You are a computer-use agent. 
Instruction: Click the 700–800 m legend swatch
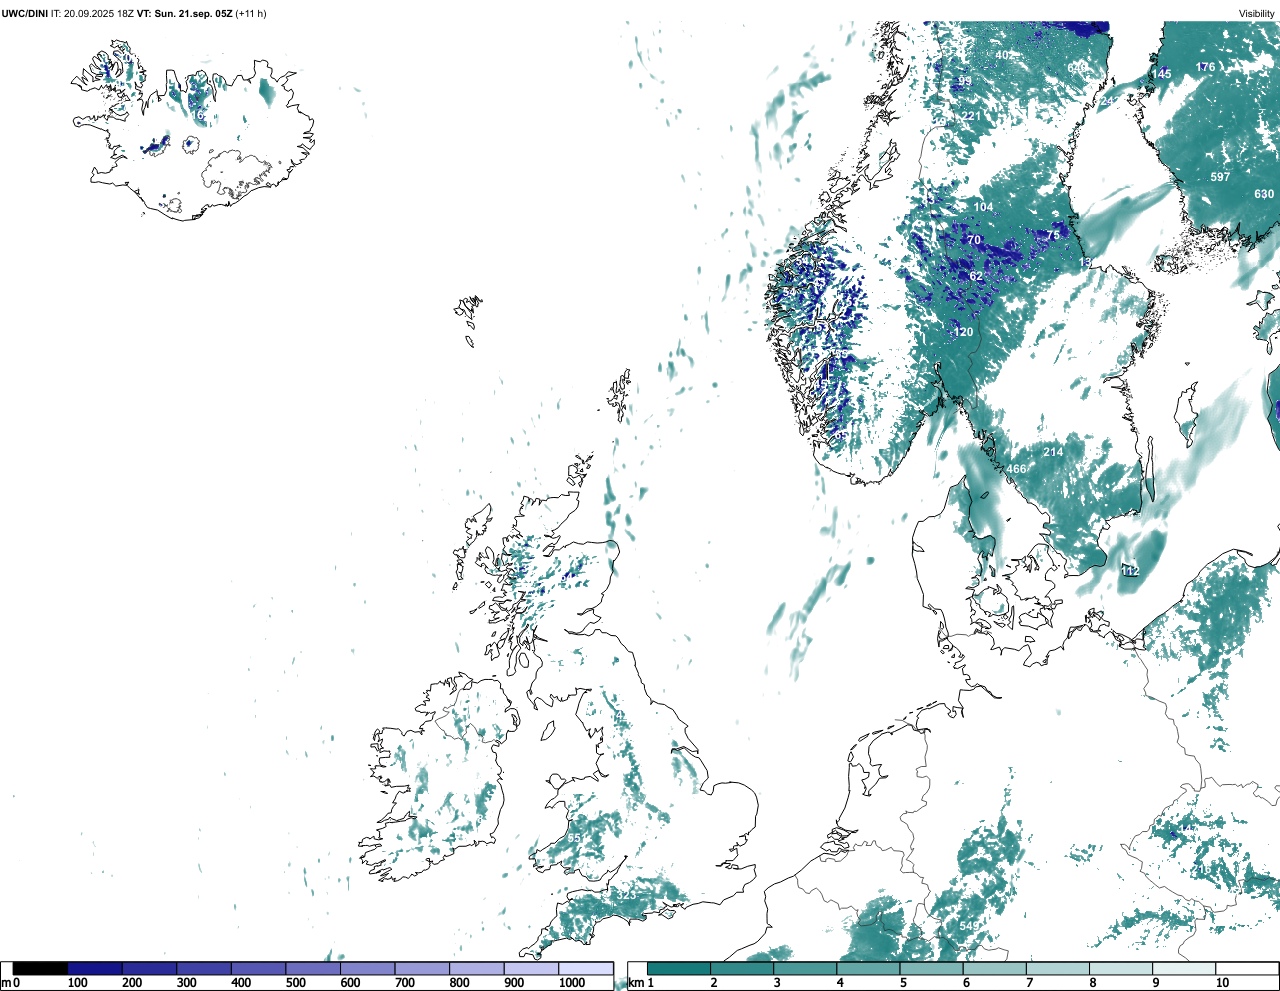point(422,969)
